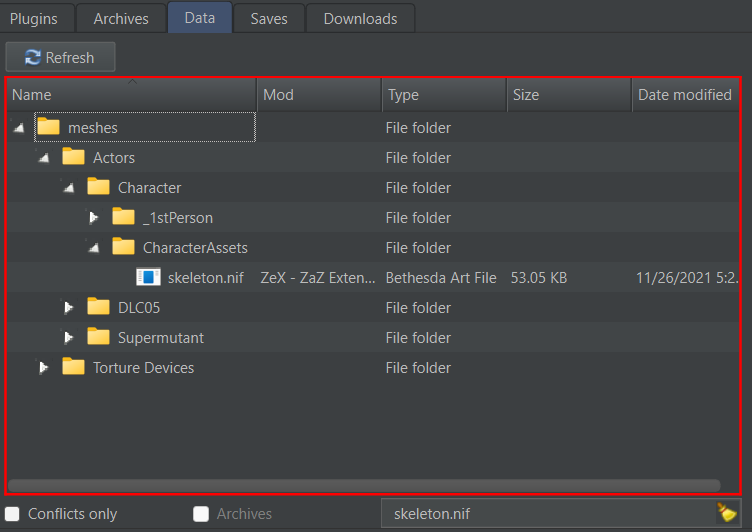Sort by the Mod column header
This screenshot has height=532, width=752.
[x=319, y=95]
